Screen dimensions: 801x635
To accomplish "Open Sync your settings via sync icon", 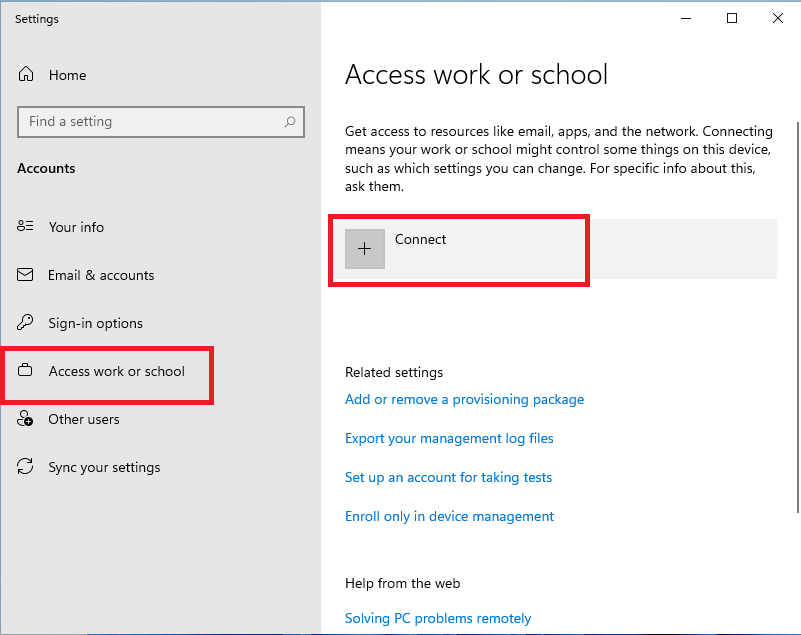I will pos(27,467).
